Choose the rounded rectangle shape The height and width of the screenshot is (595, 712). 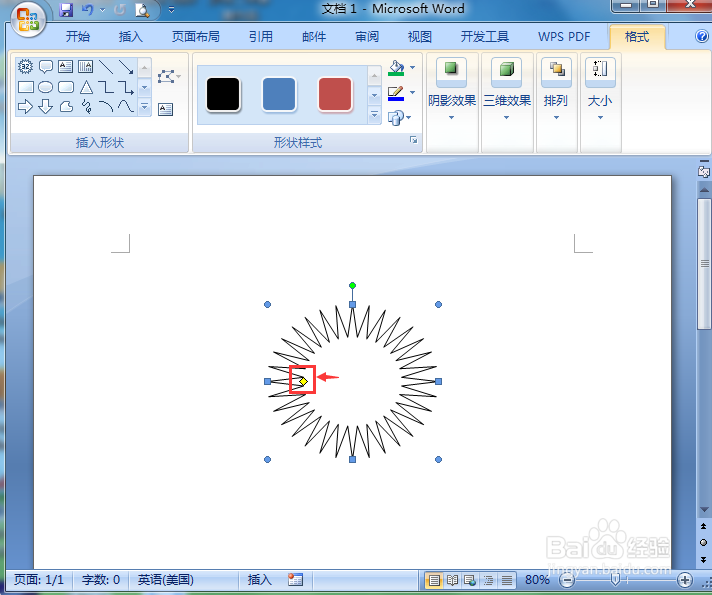pyautogui.click(x=66, y=87)
